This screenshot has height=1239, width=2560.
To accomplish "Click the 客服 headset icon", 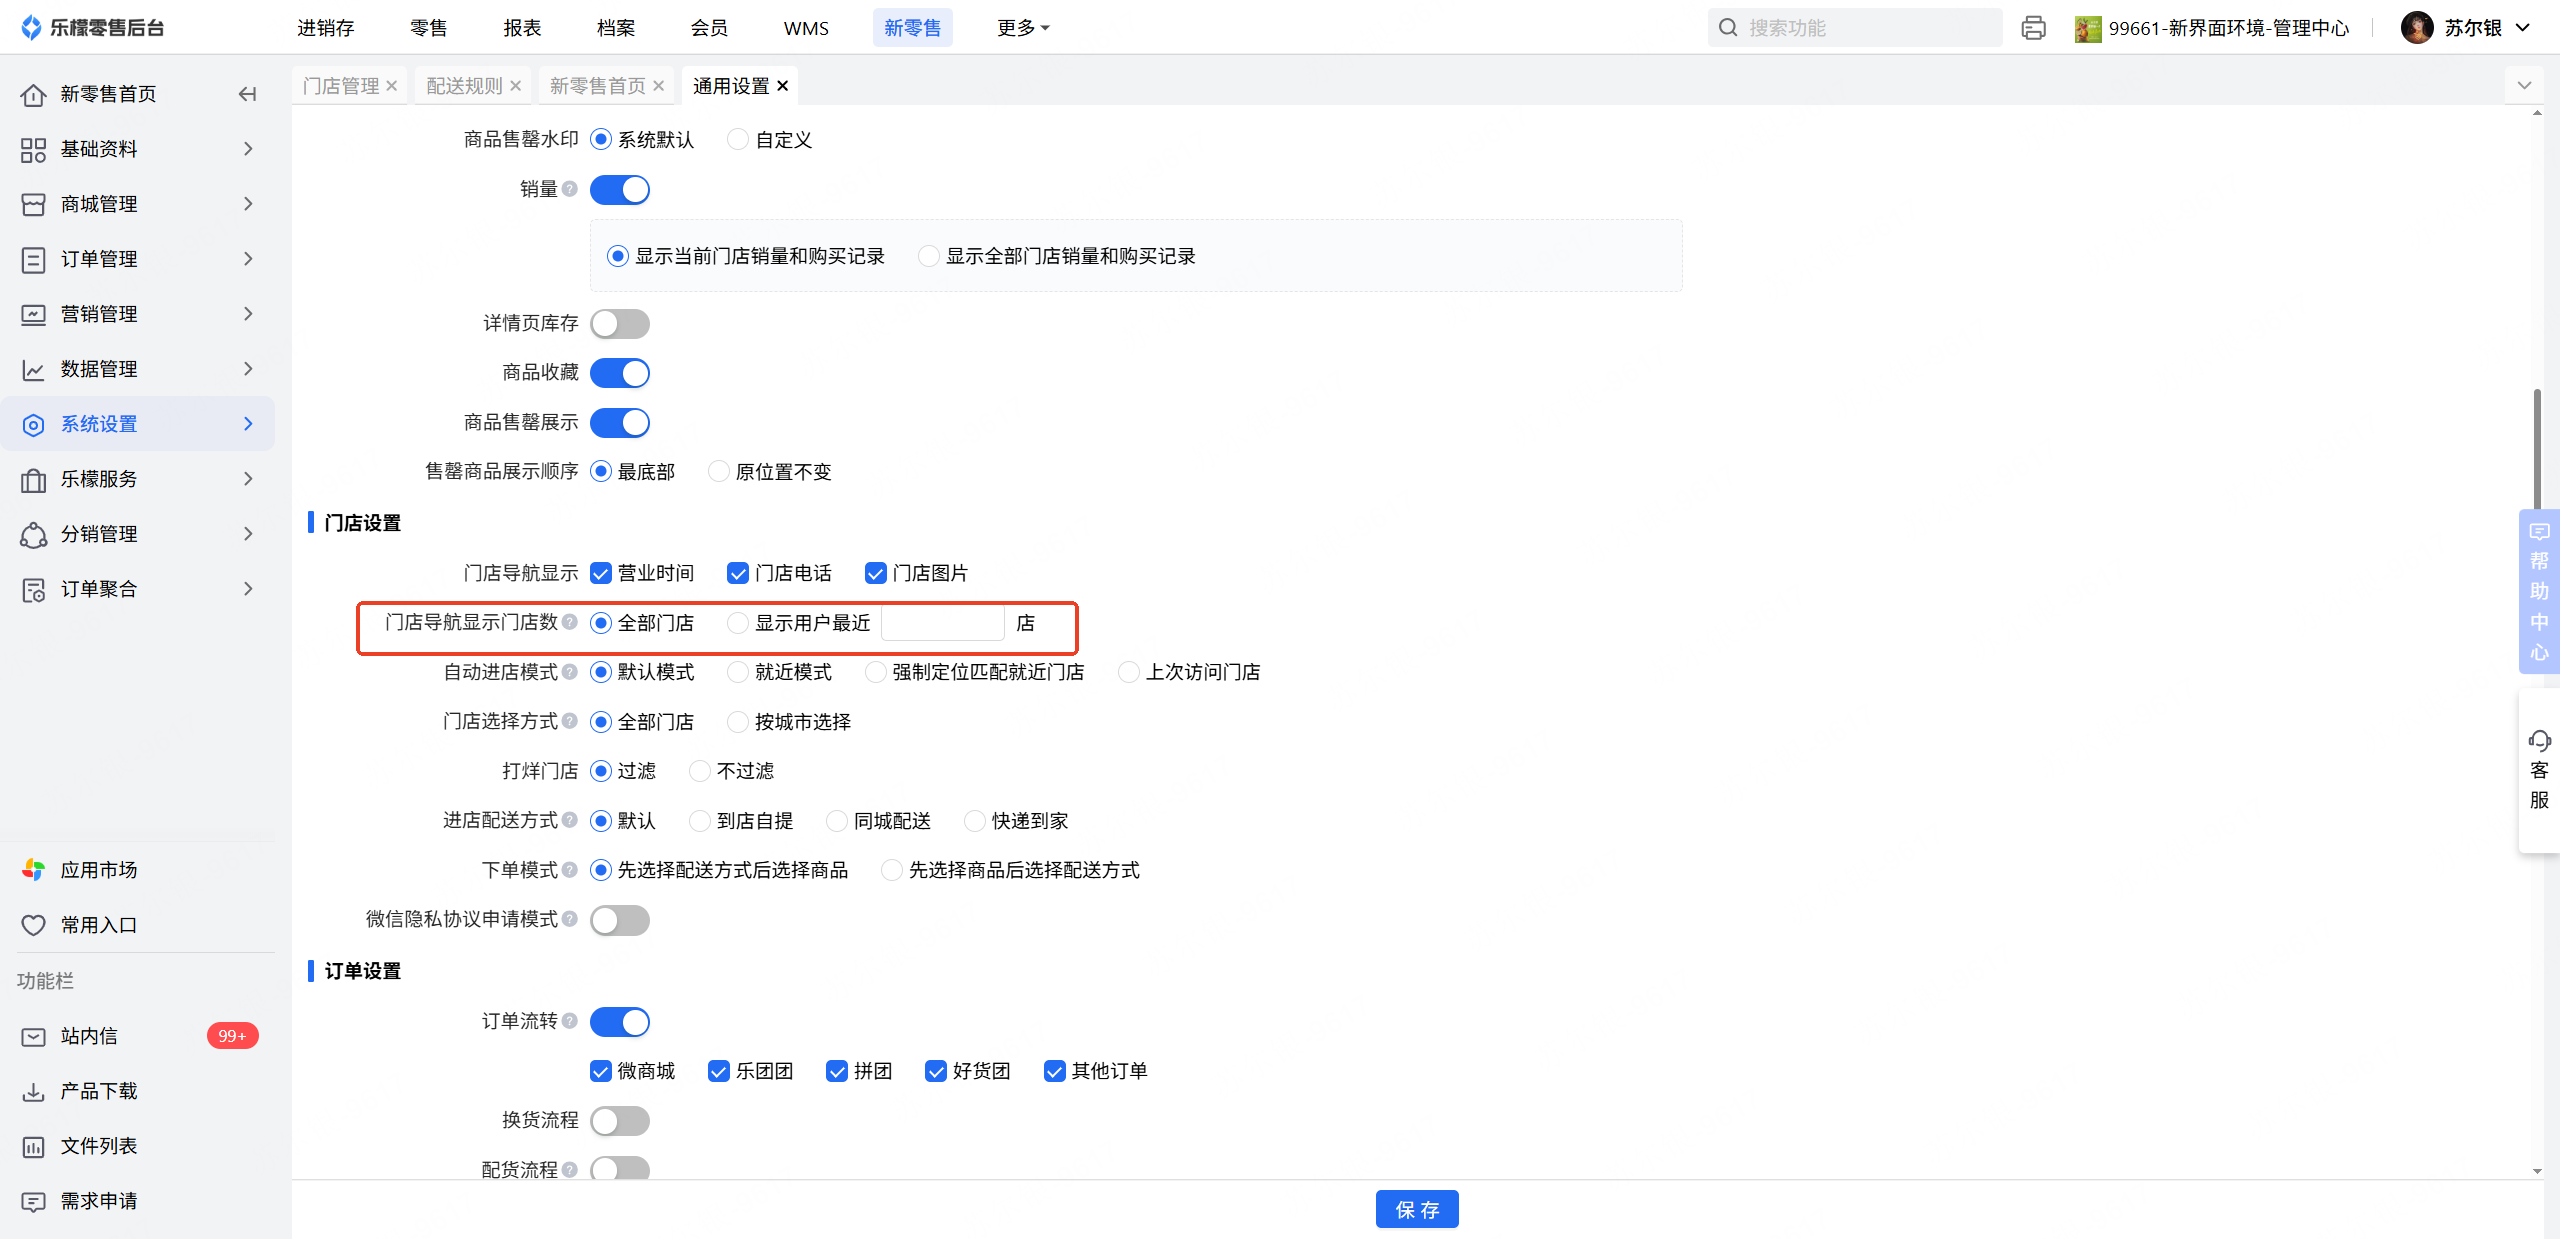I will coord(2539,741).
